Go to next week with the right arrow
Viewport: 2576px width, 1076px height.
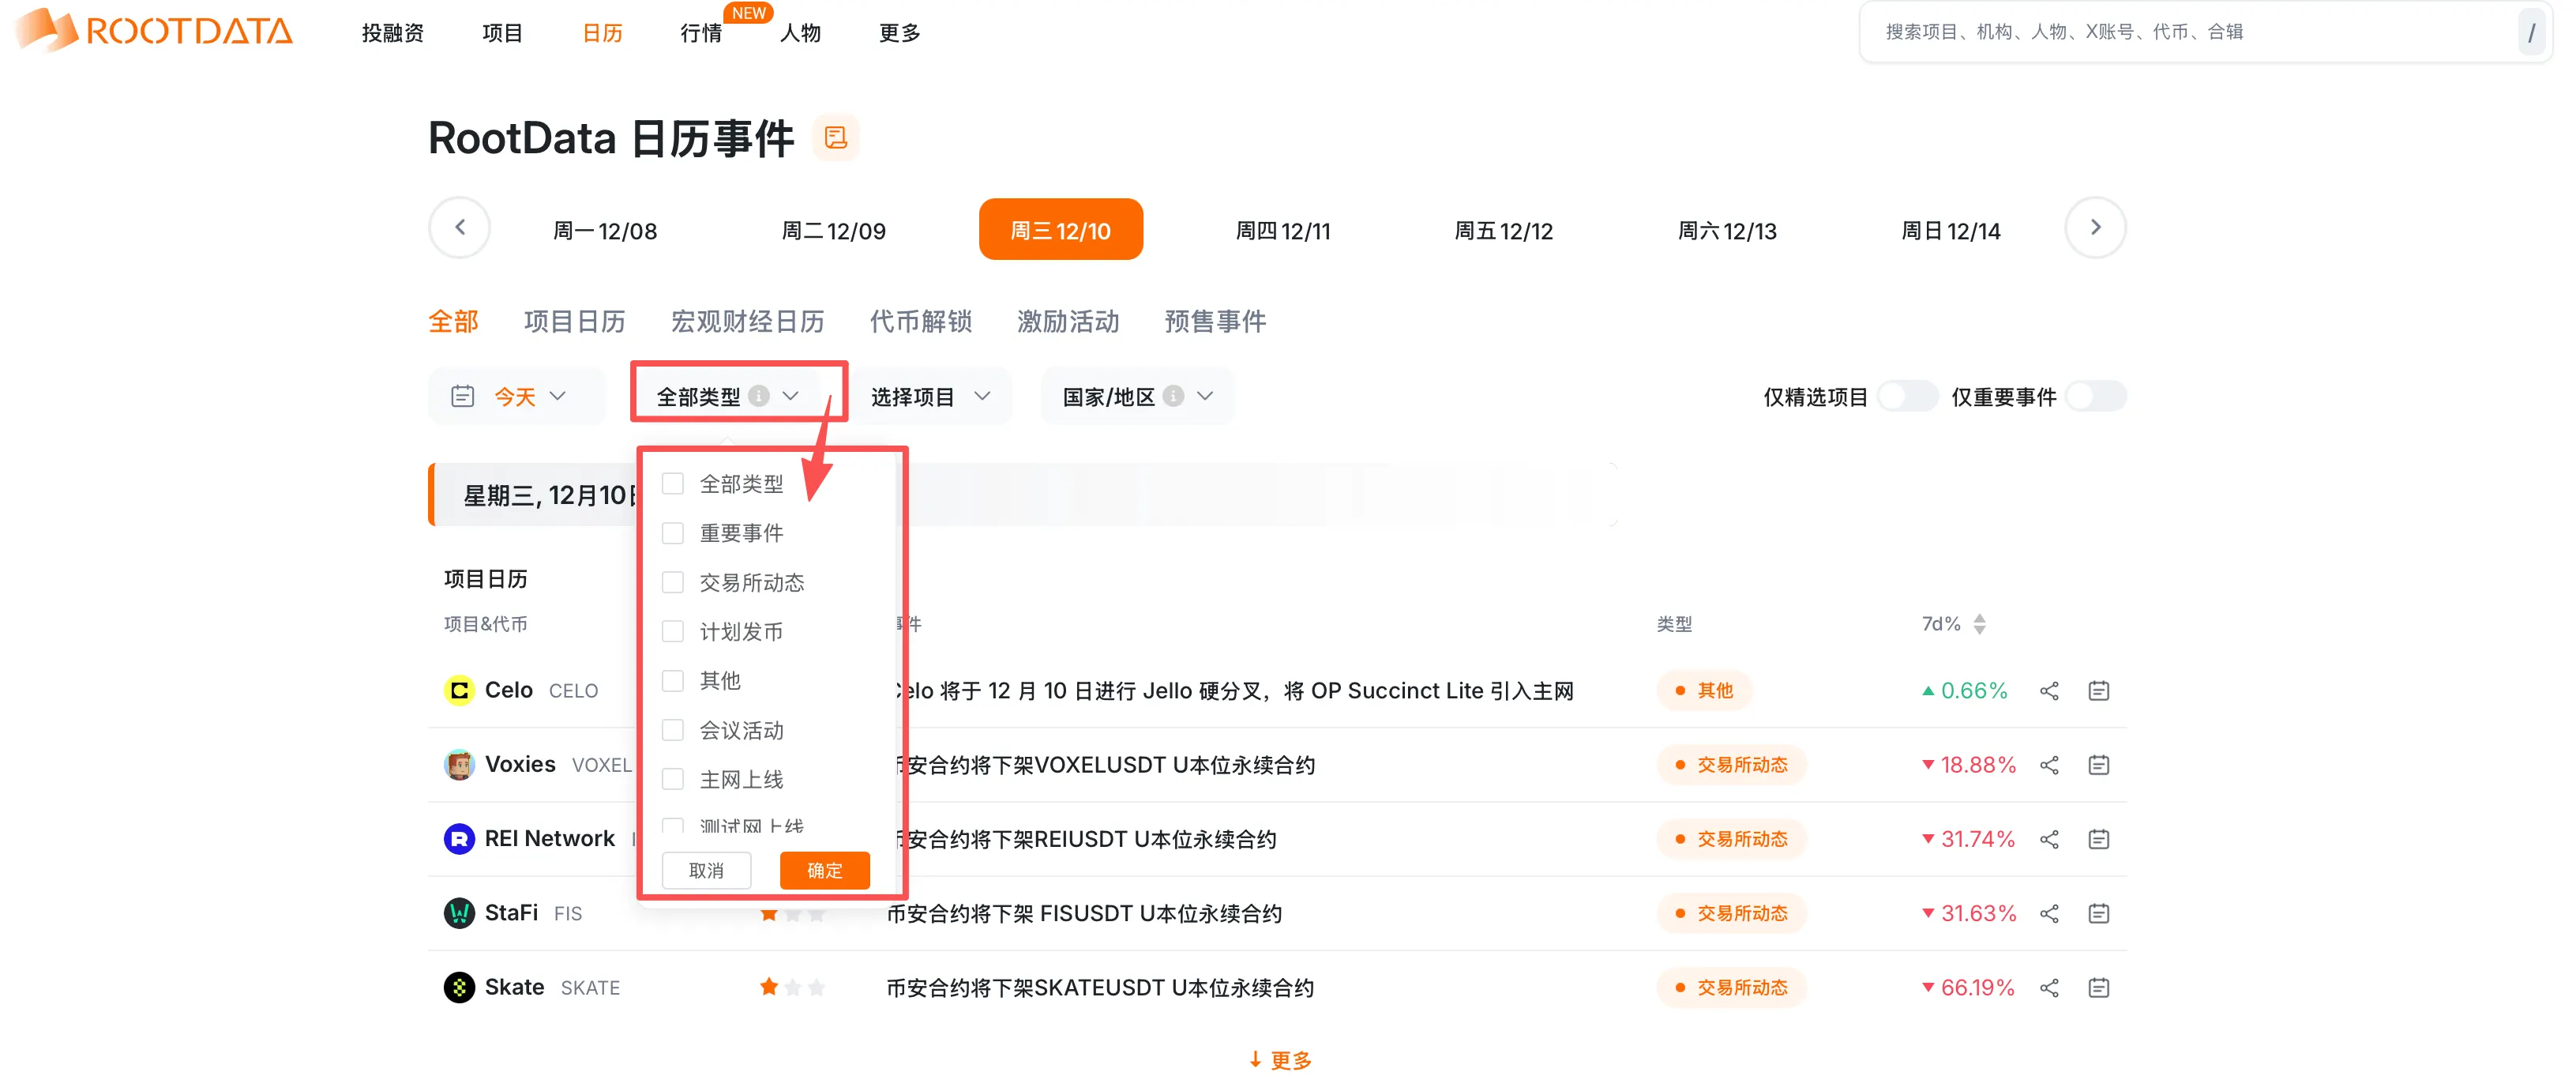(2094, 228)
